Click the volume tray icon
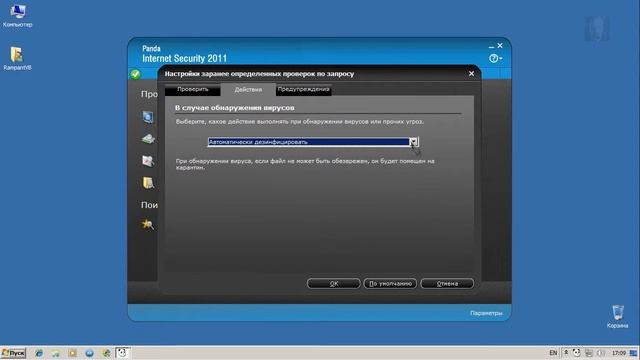This screenshot has height=360, width=640. (600, 353)
